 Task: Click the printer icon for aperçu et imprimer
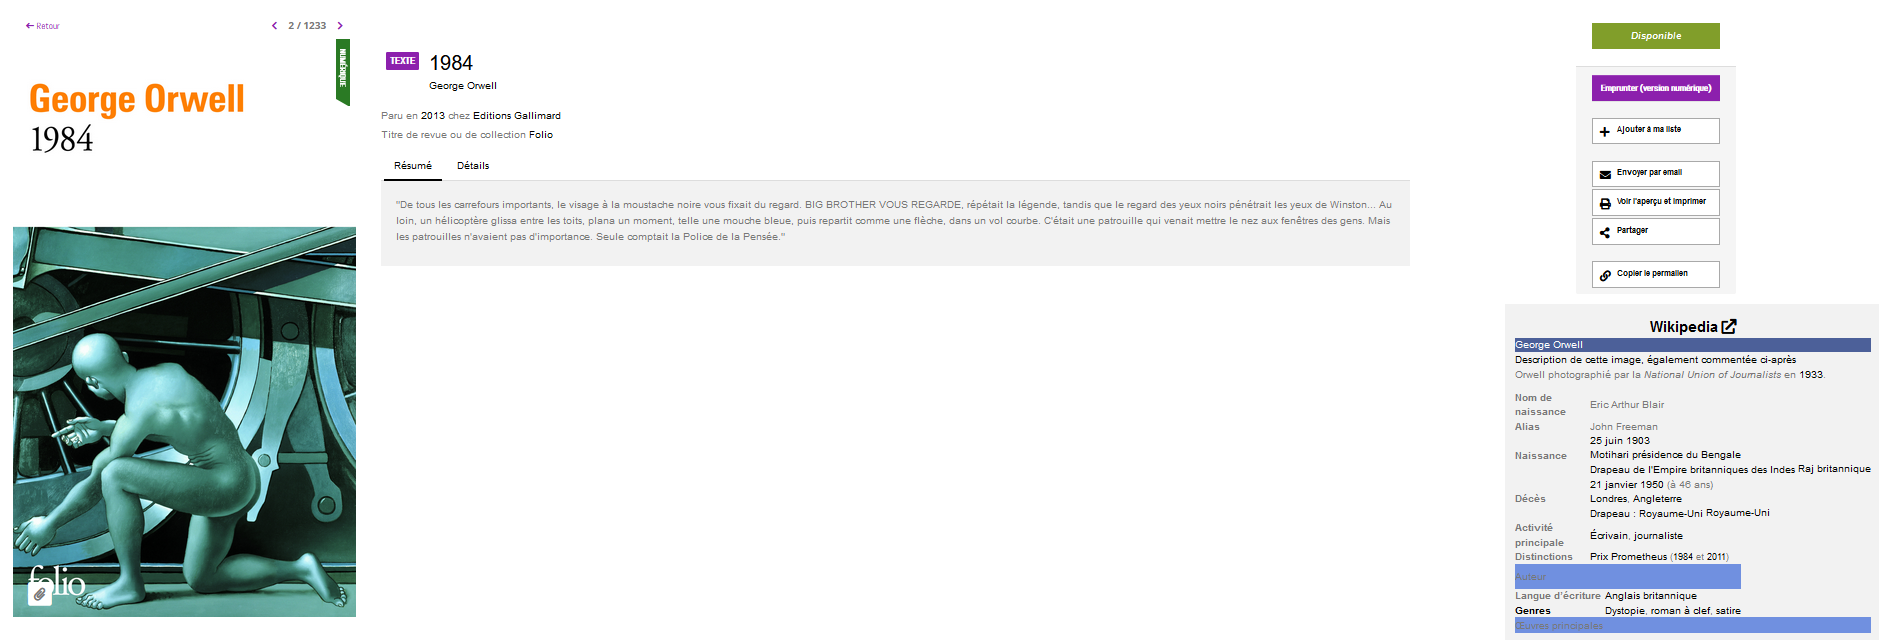tap(1605, 203)
